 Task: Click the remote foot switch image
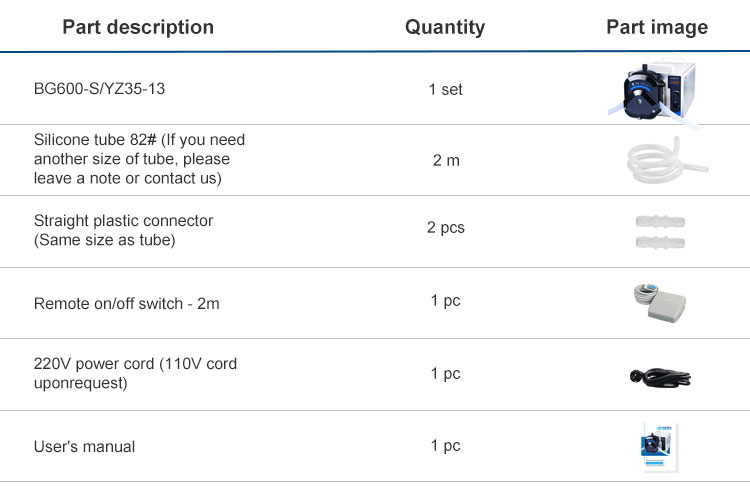(x=660, y=303)
